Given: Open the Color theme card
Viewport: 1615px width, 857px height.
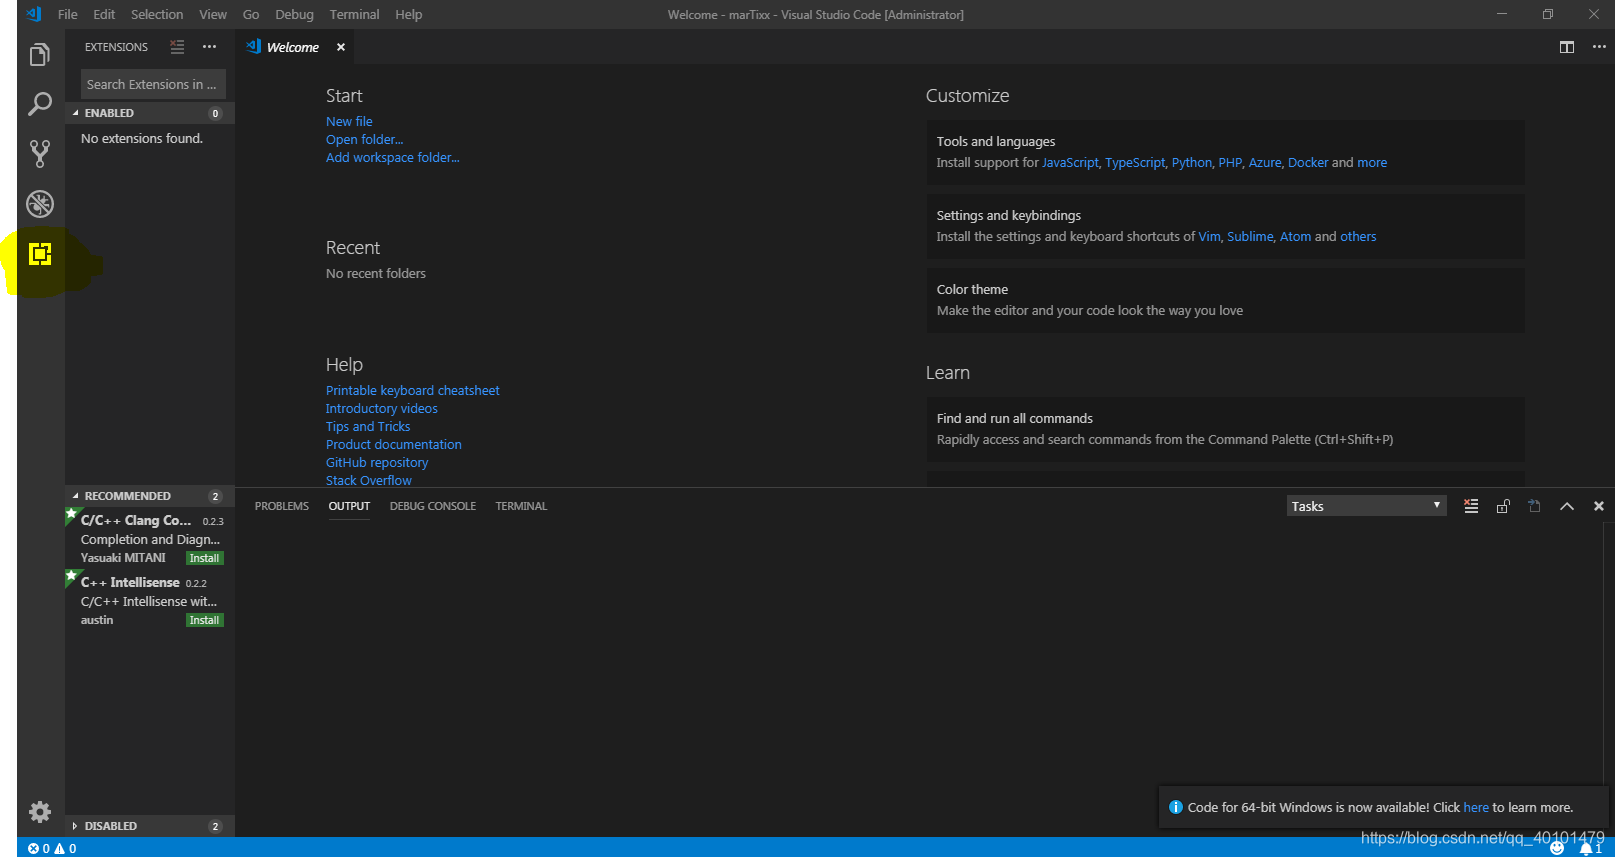Looking at the screenshot, I should pyautogui.click(x=1225, y=300).
